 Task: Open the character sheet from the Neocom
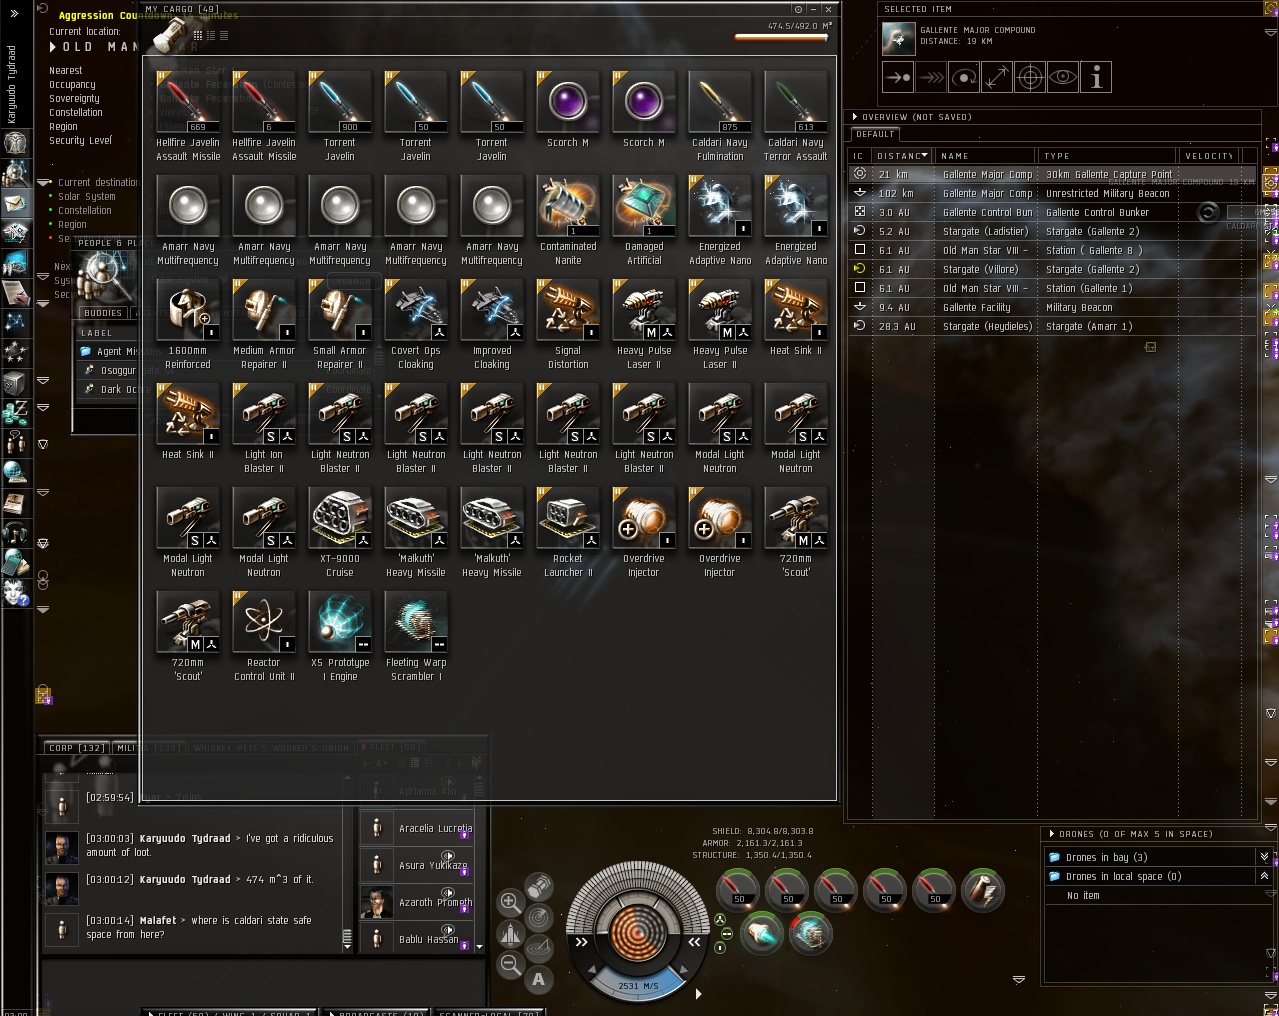tap(15, 143)
